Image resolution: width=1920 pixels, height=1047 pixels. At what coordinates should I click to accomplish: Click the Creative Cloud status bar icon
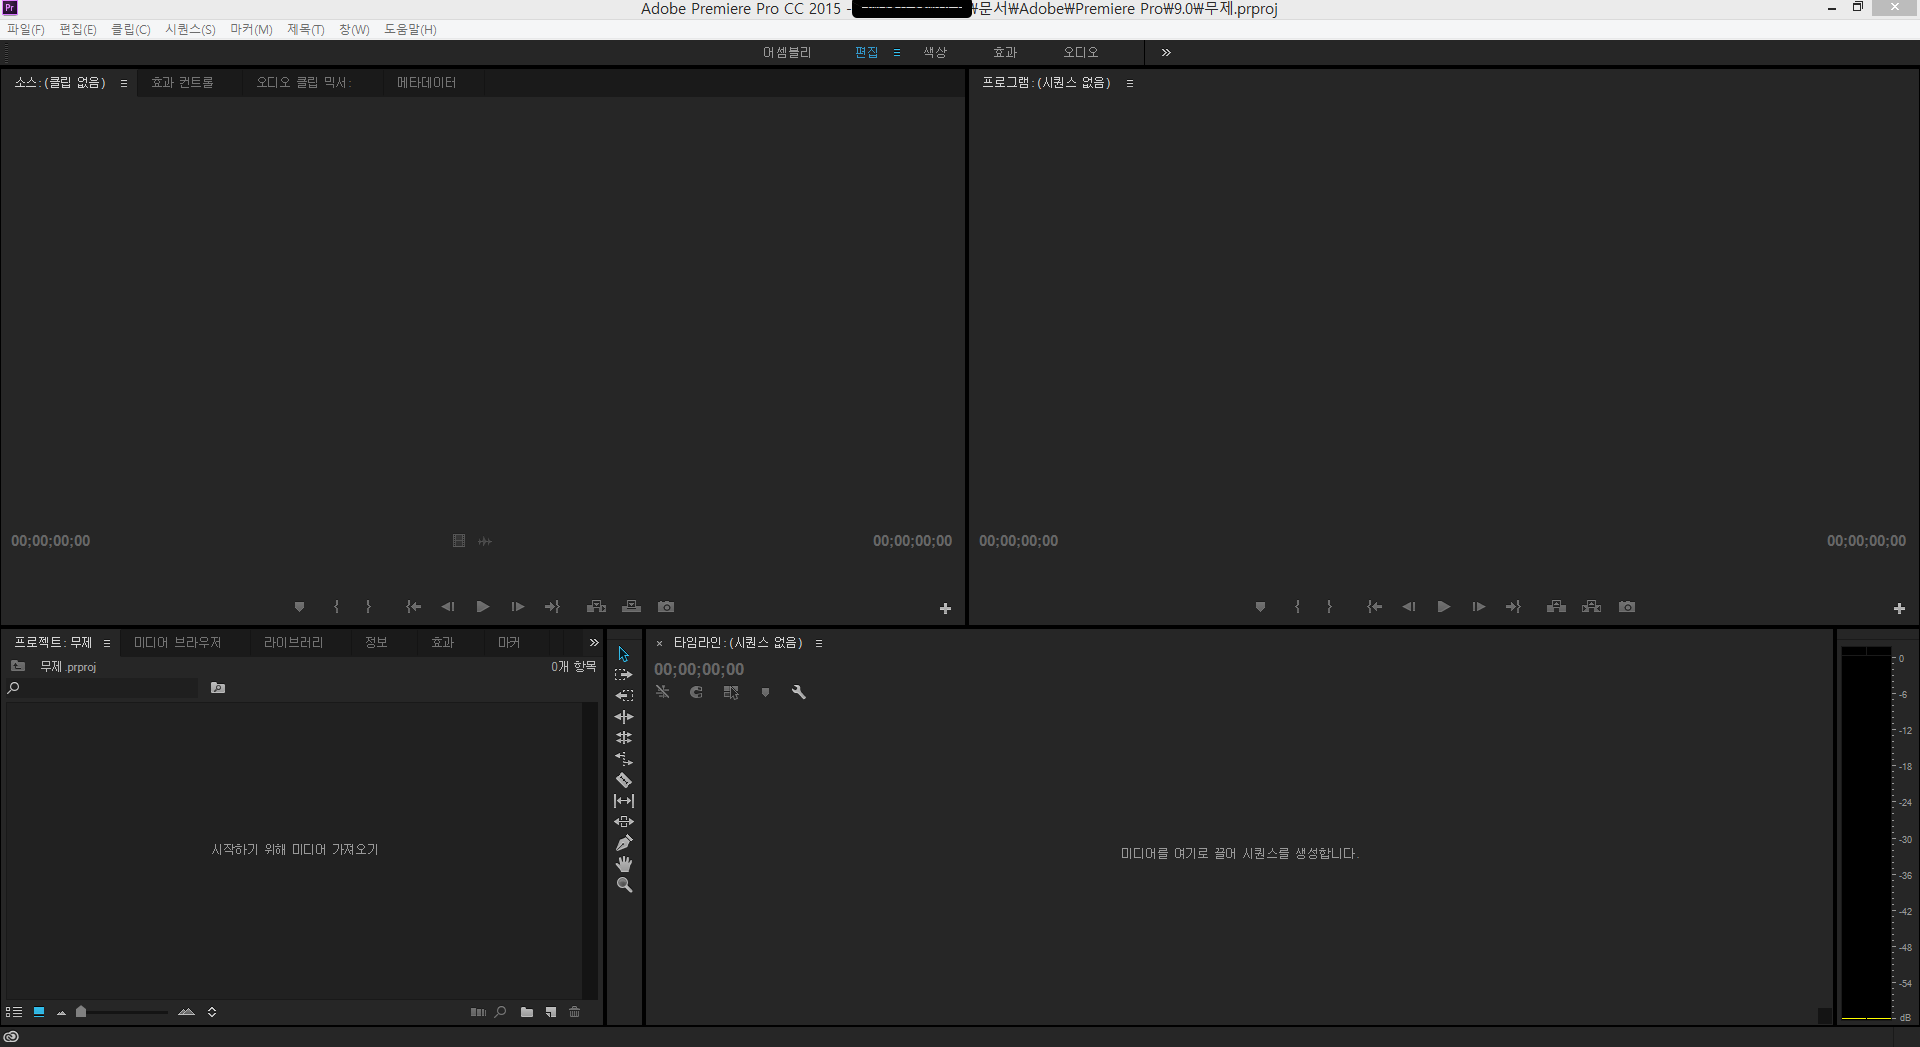coord(12,1037)
